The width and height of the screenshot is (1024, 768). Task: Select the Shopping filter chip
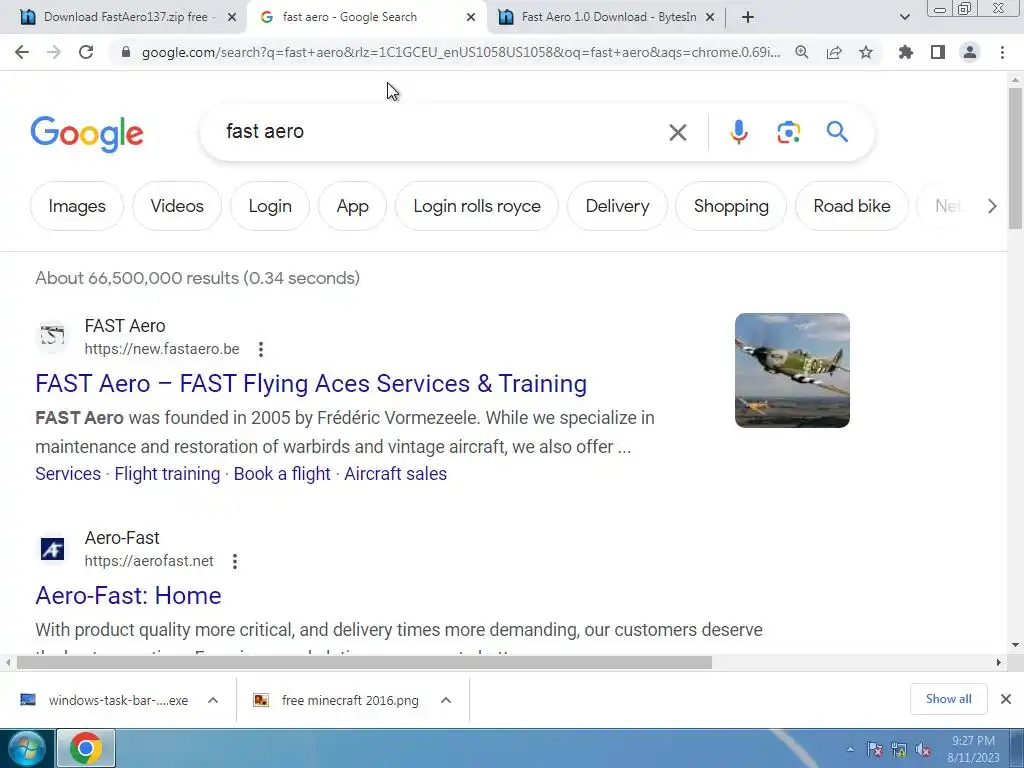click(x=731, y=206)
